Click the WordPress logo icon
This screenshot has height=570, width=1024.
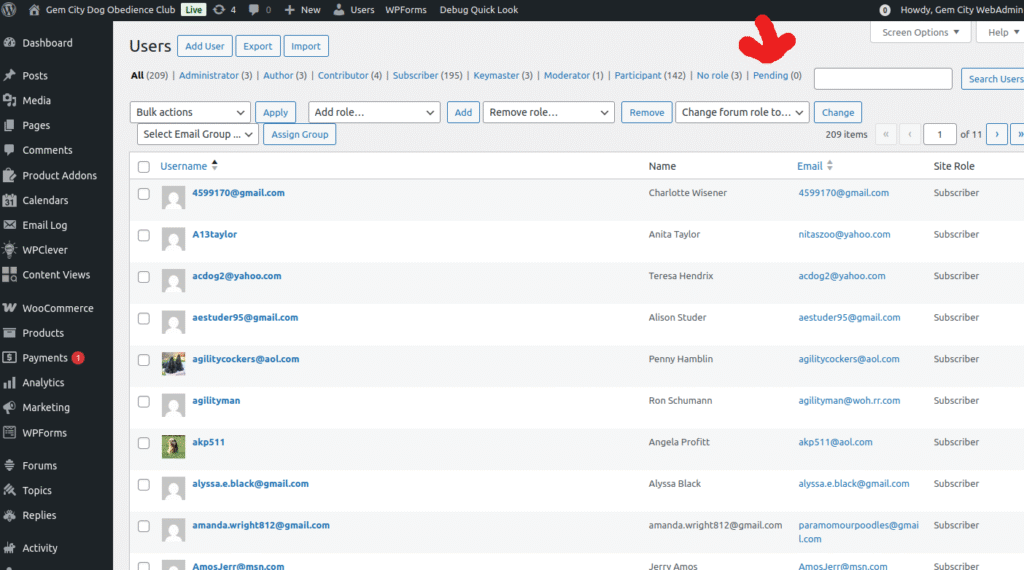pyautogui.click(x=10, y=10)
